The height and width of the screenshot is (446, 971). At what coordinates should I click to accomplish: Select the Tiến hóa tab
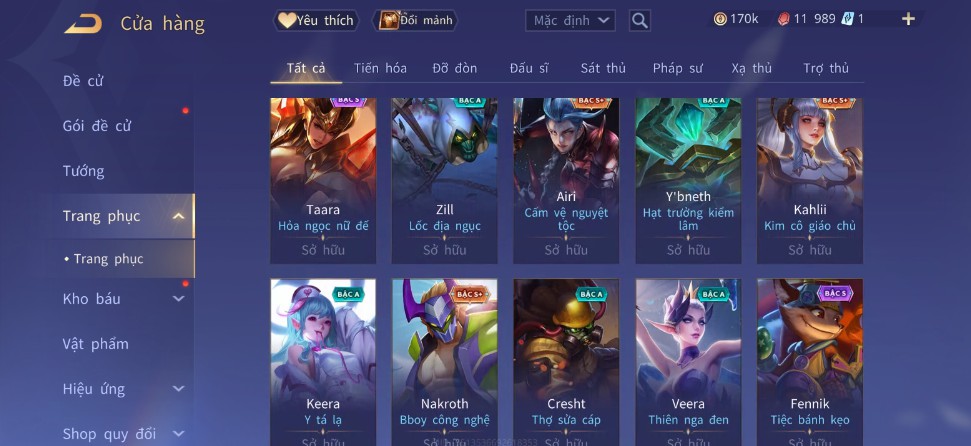(x=380, y=68)
